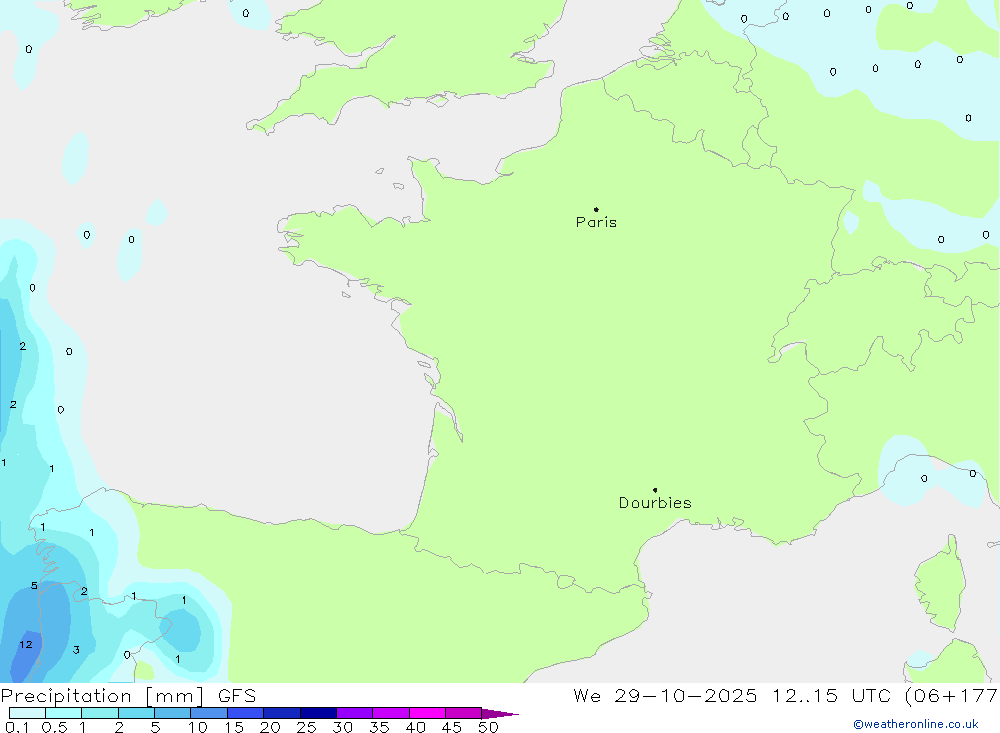Pick the 40-45 mm bright magenta legend swatch
The width and height of the screenshot is (1000, 733).
click(x=427, y=713)
